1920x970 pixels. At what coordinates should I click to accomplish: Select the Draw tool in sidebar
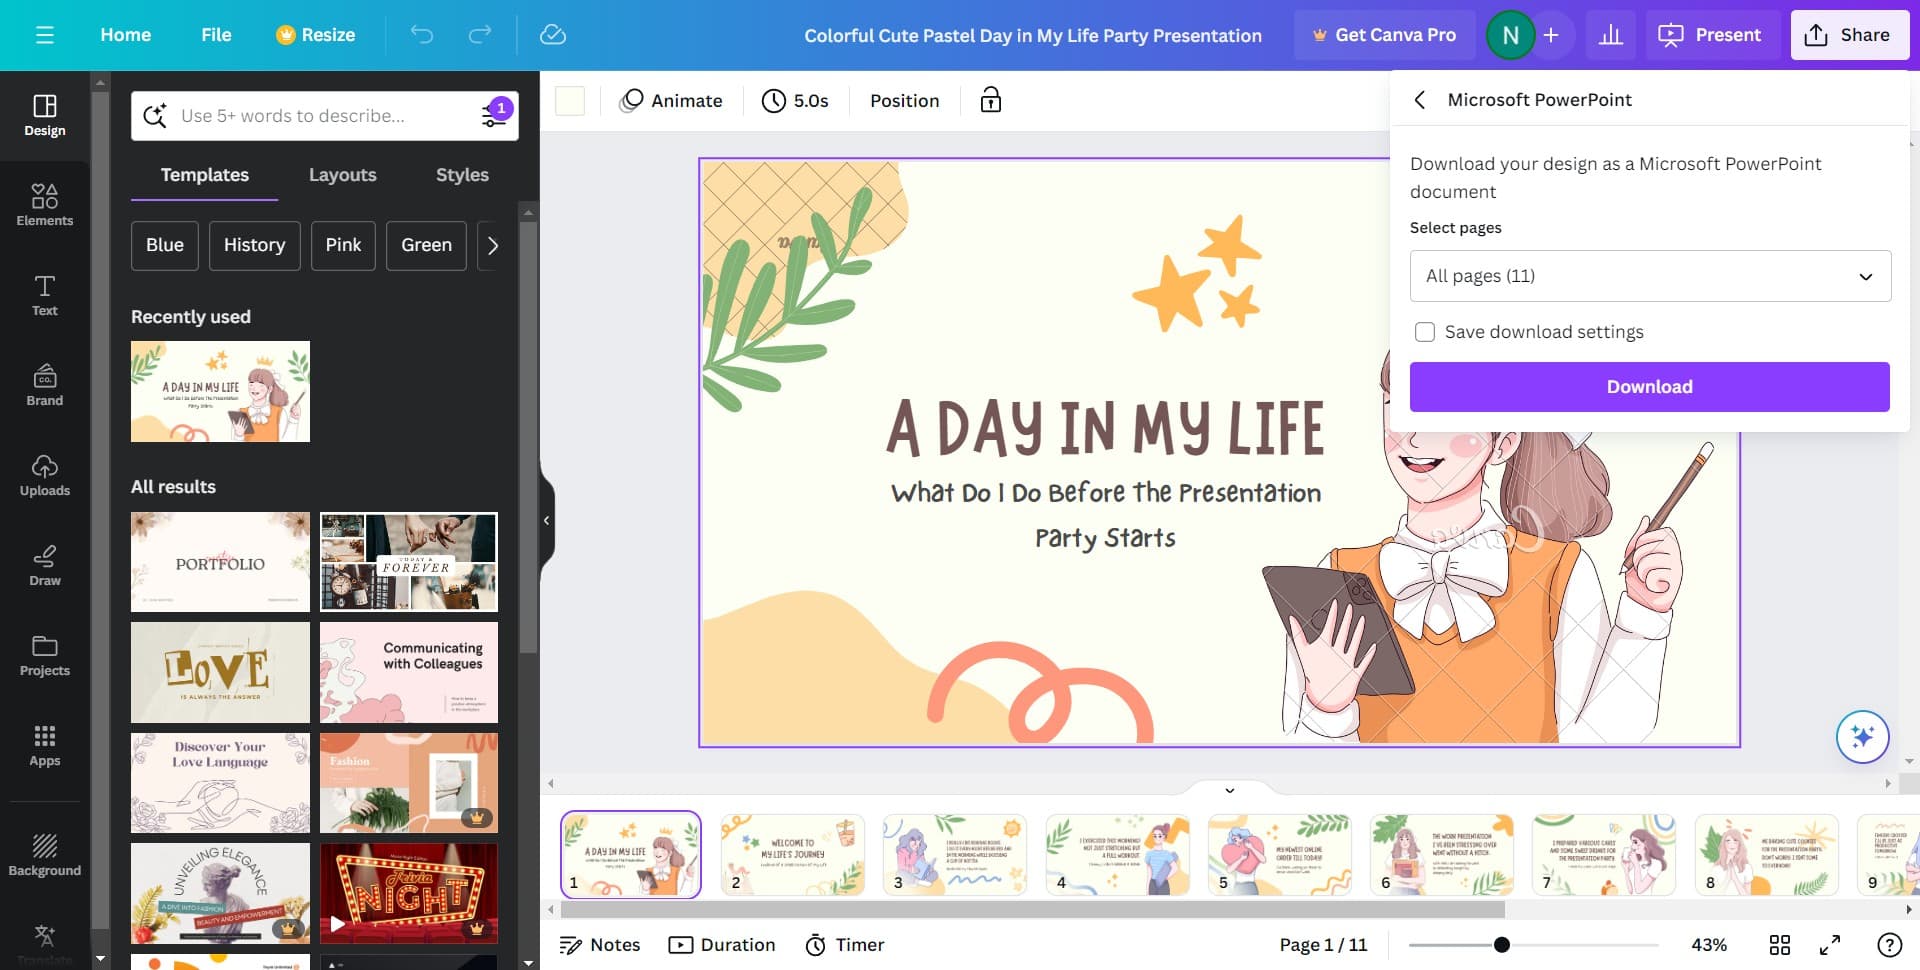pyautogui.click(x=44, y=565)
